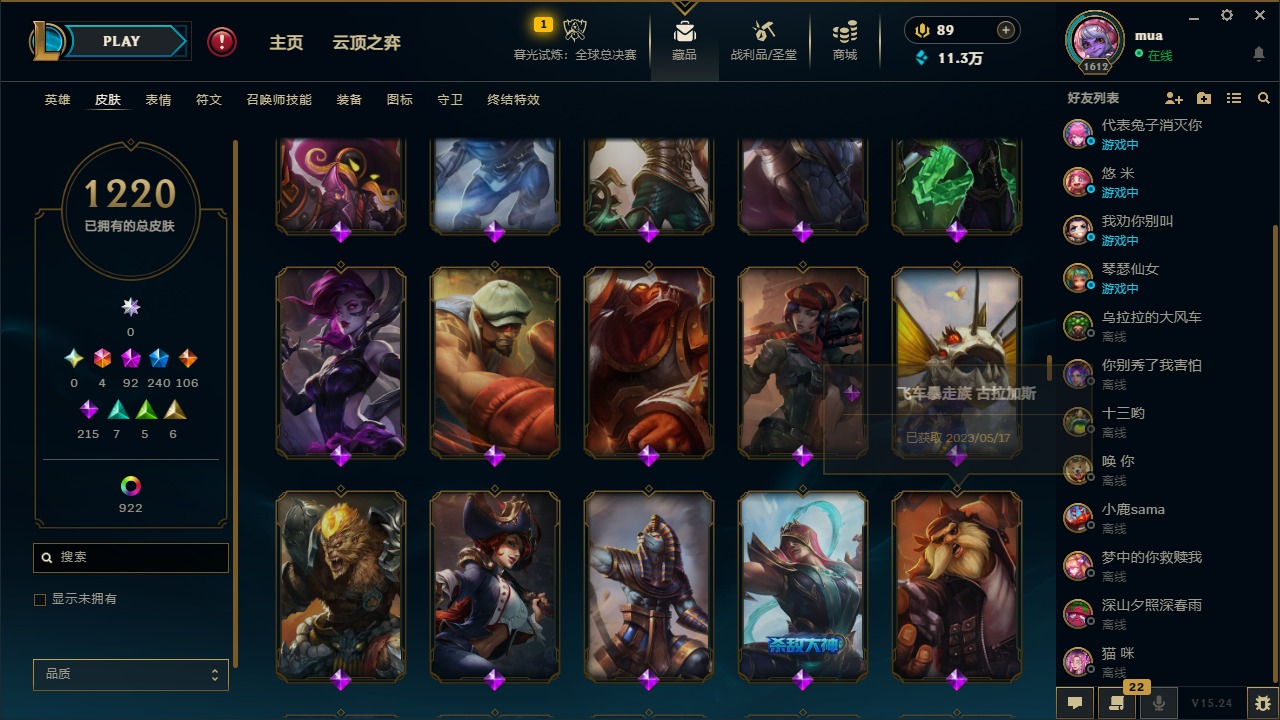Enable the 显示未拥有 checkbox
The height and width of the screenshot is (720, 1280).
click(x=40, y=600)
